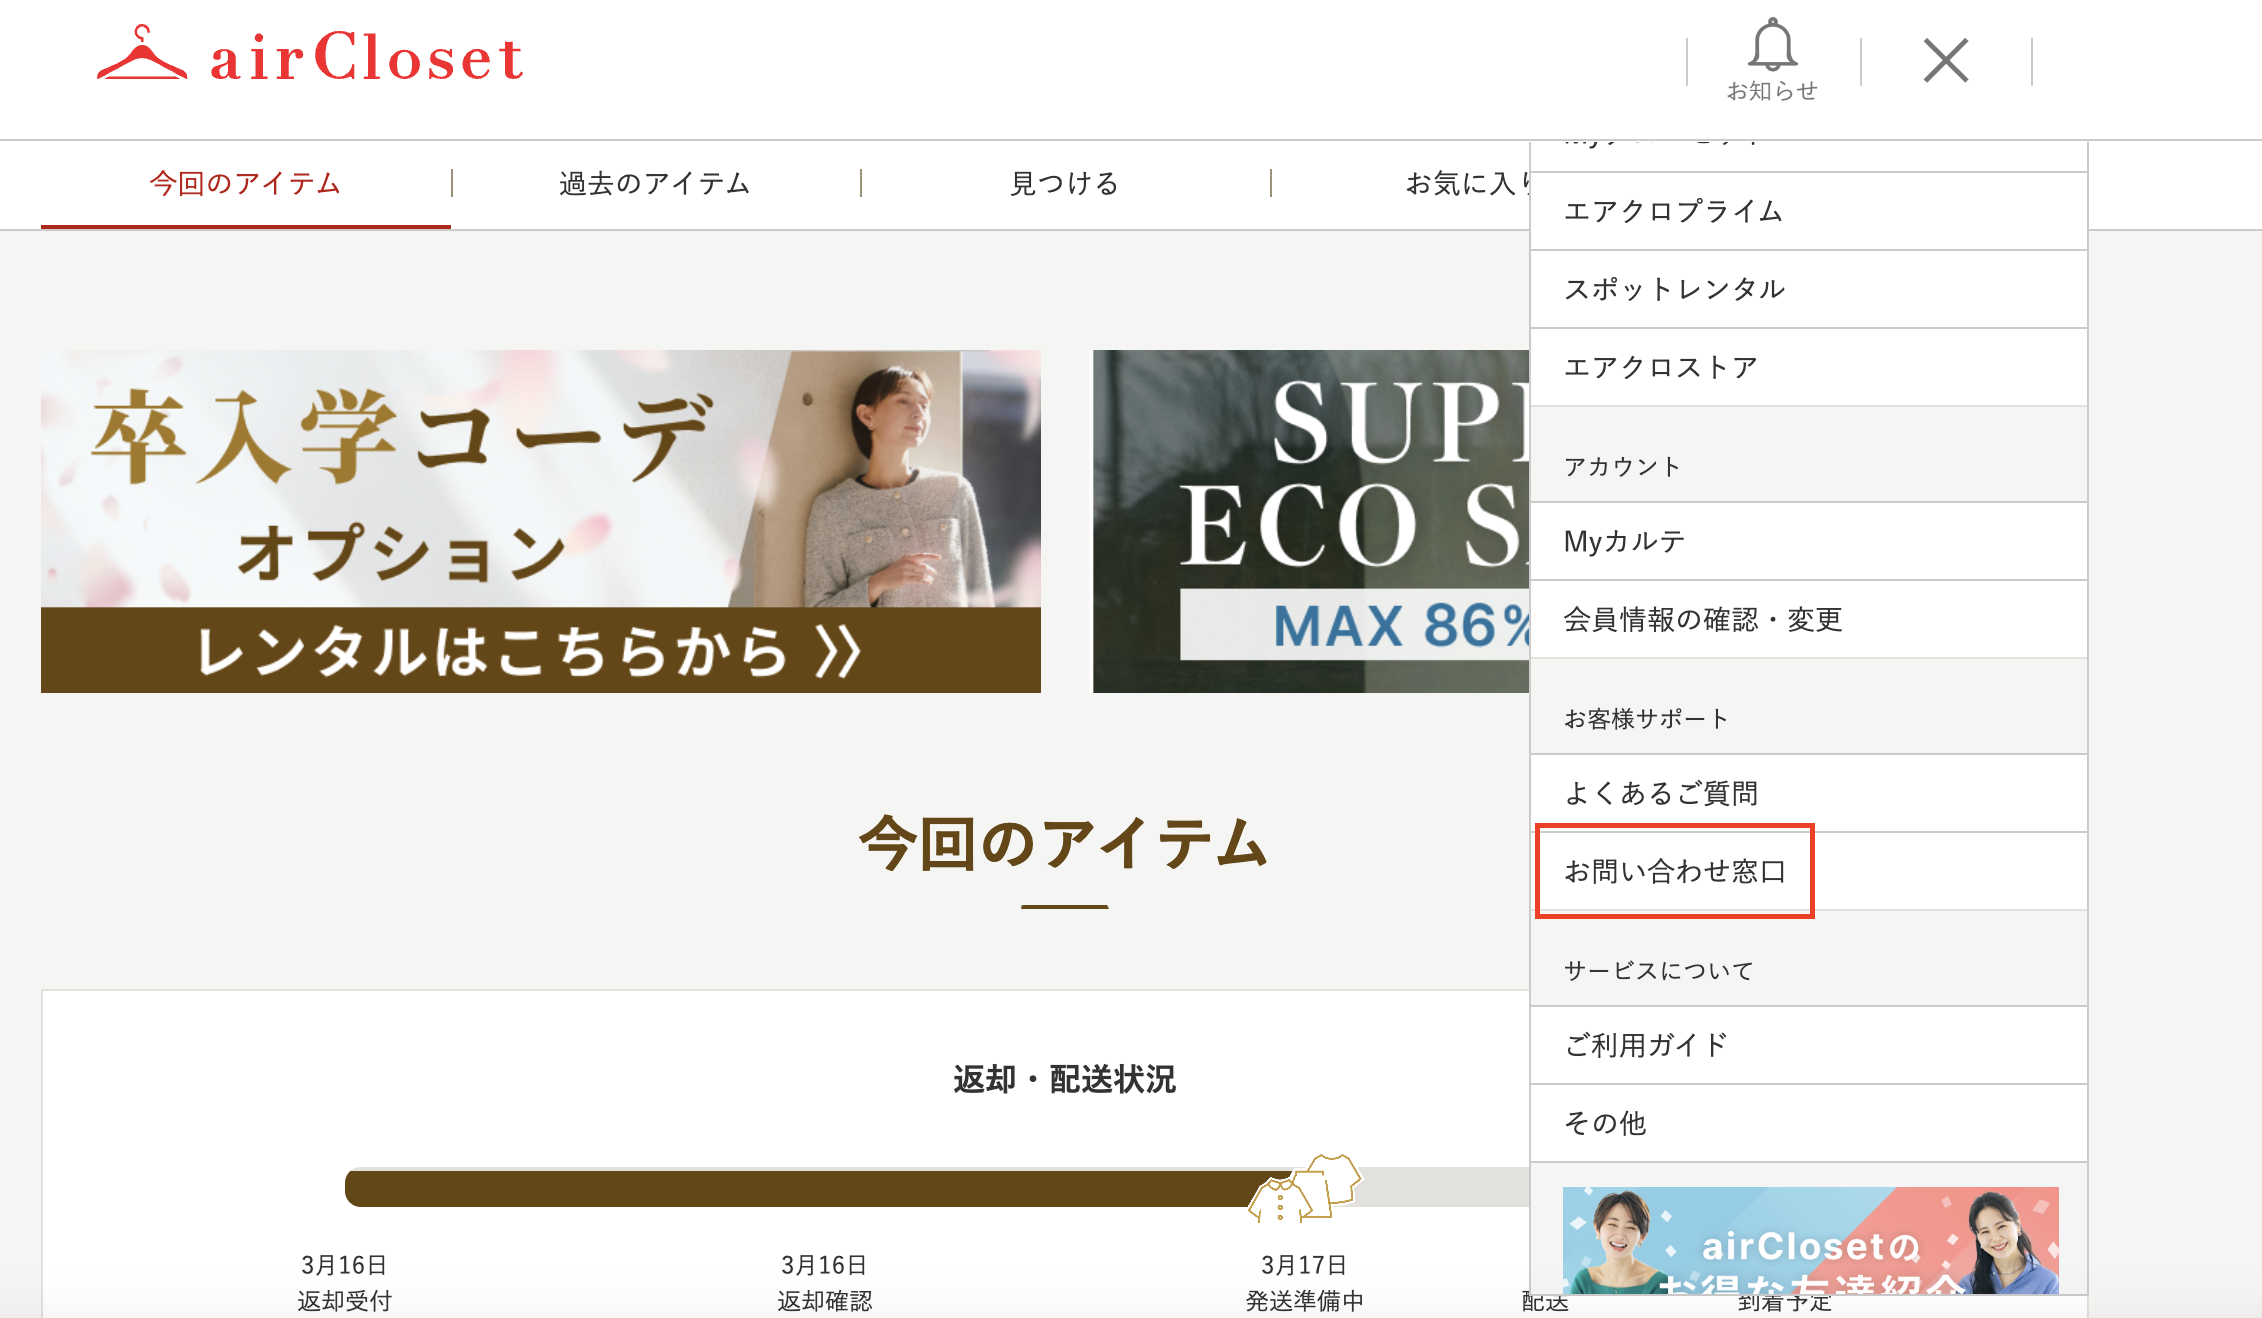This screenshot has width=2262, height=1318.
Task: Open the ご利用ガイド menu item
Action: click(x=1646, y=1046)
